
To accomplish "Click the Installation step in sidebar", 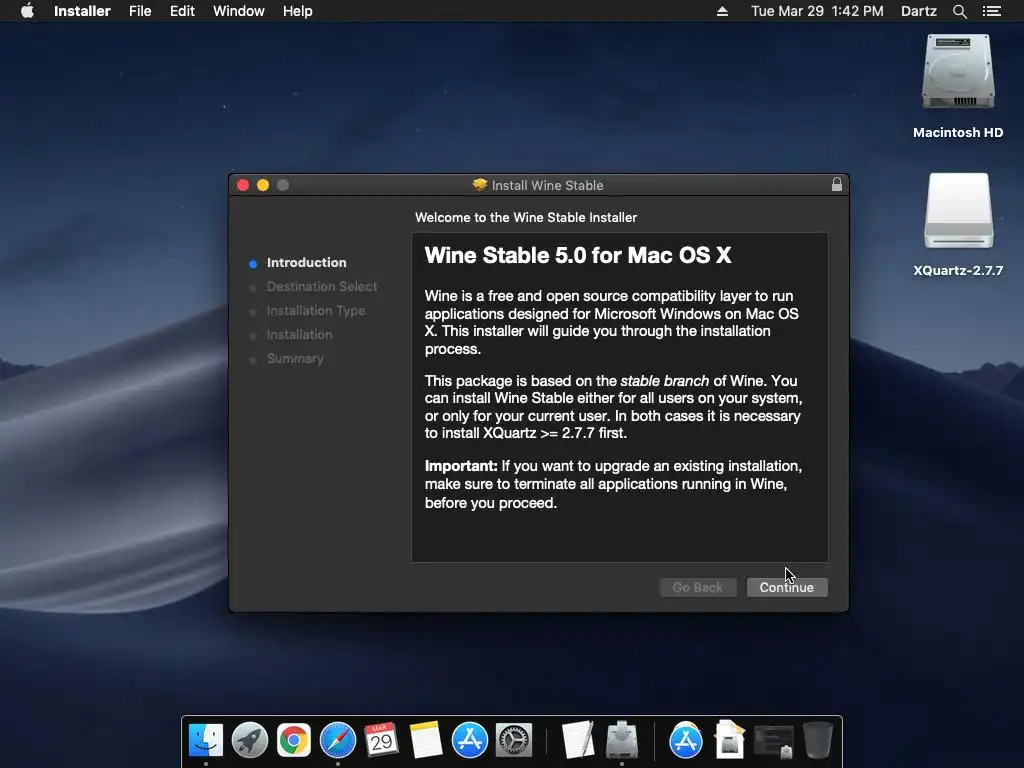I will pyautogui.click(x=300, y=334).
